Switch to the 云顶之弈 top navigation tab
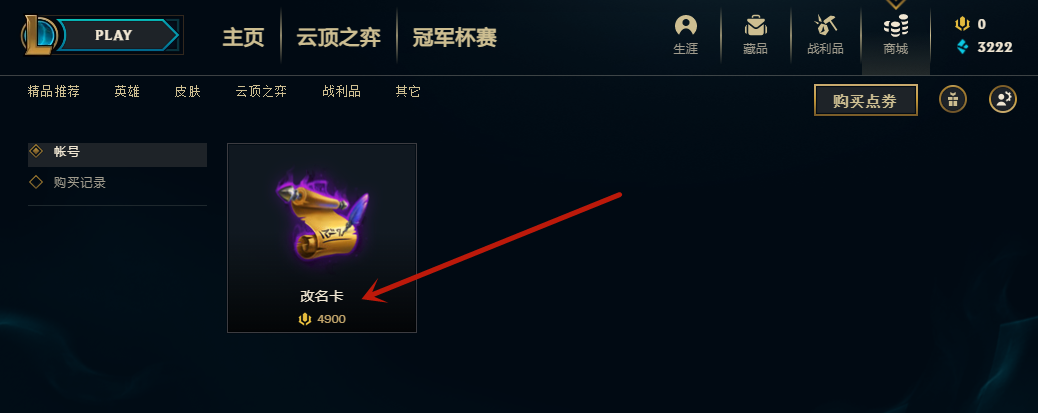This screenshot has width=1038, height=413. pyautogui.click(x=338, y=37)
